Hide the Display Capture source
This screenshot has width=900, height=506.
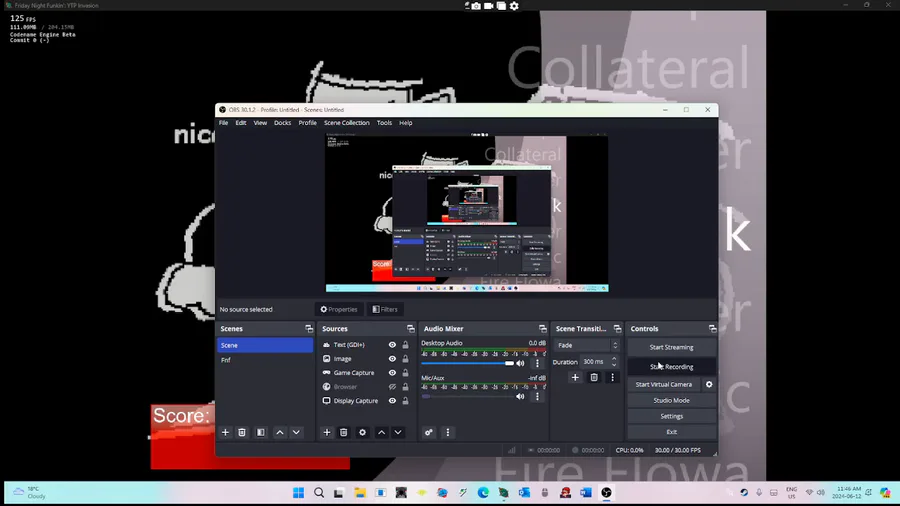392,401
